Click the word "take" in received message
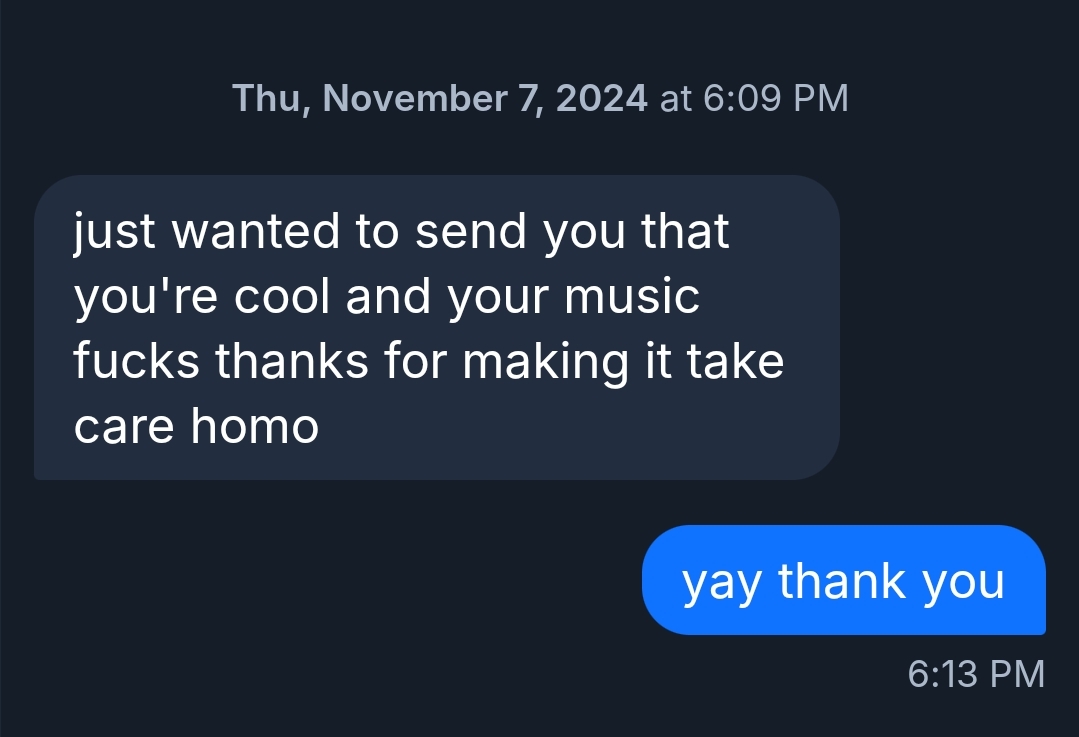This screenshot has width=1079, height=737. coord(735,362)
